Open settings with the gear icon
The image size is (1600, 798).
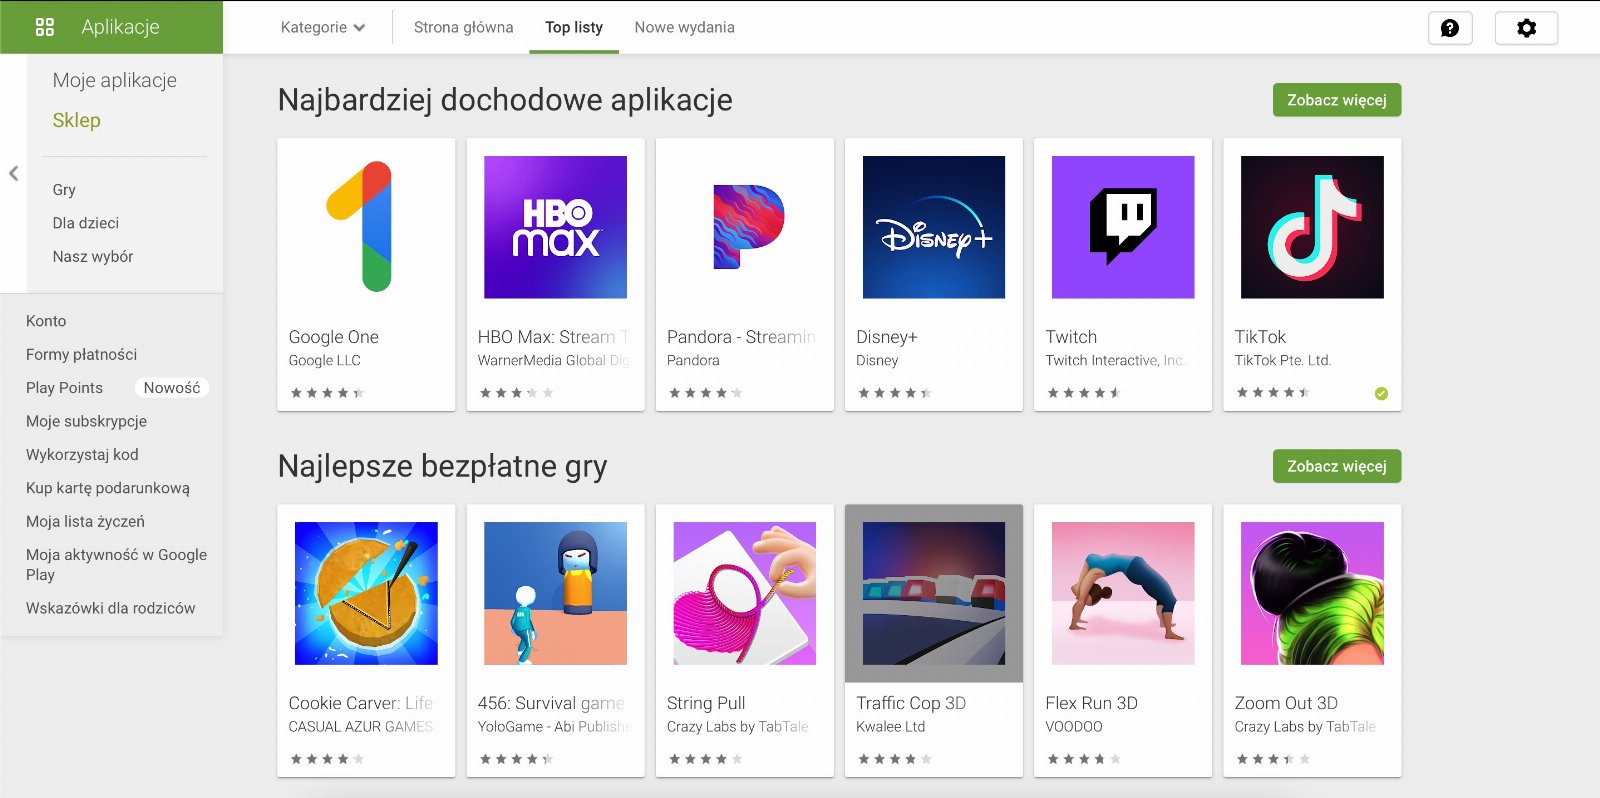(x=1526, y=28)
